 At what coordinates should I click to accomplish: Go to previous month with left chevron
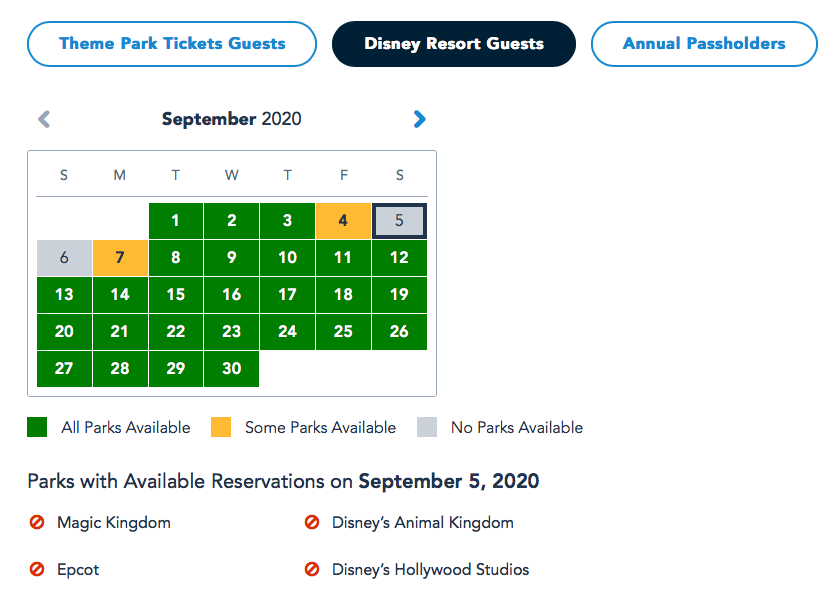point(44,119)
